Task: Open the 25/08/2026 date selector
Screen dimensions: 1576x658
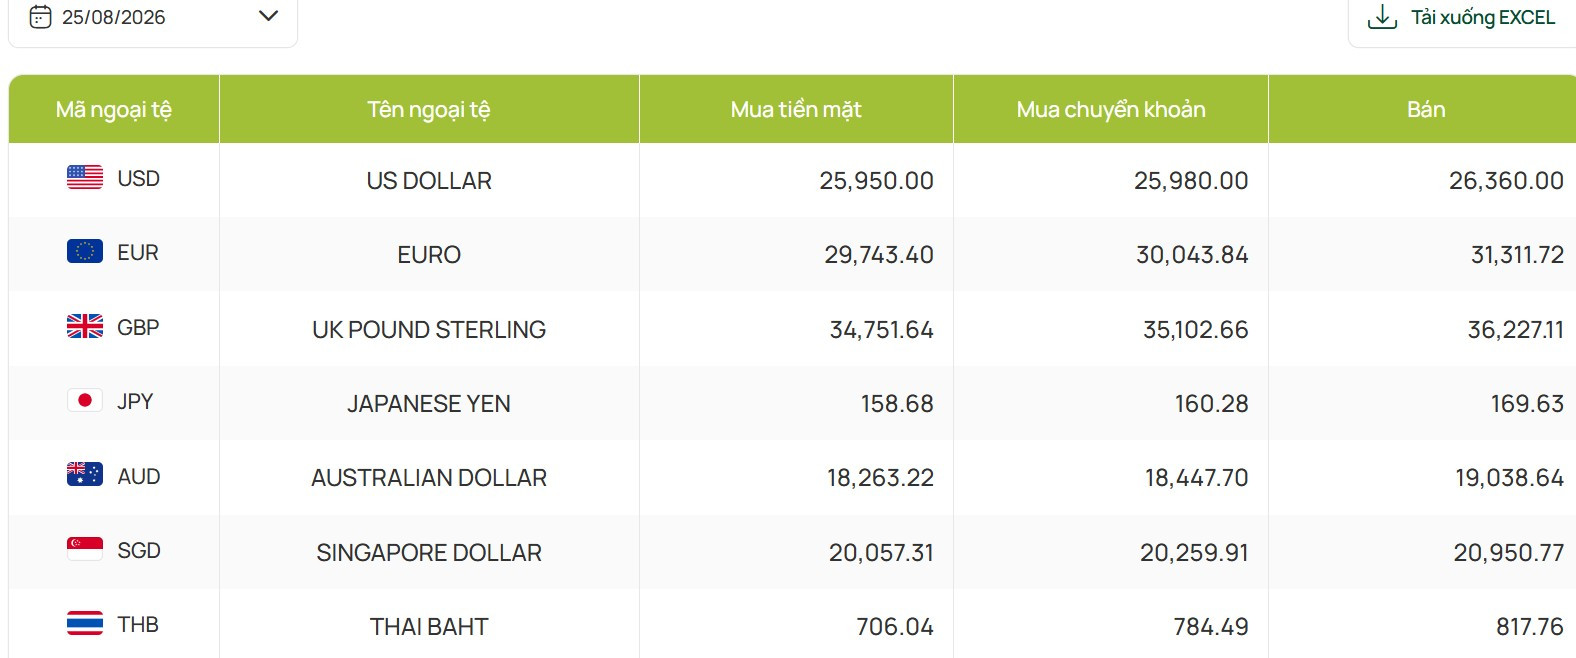Action: click(153, 17)
